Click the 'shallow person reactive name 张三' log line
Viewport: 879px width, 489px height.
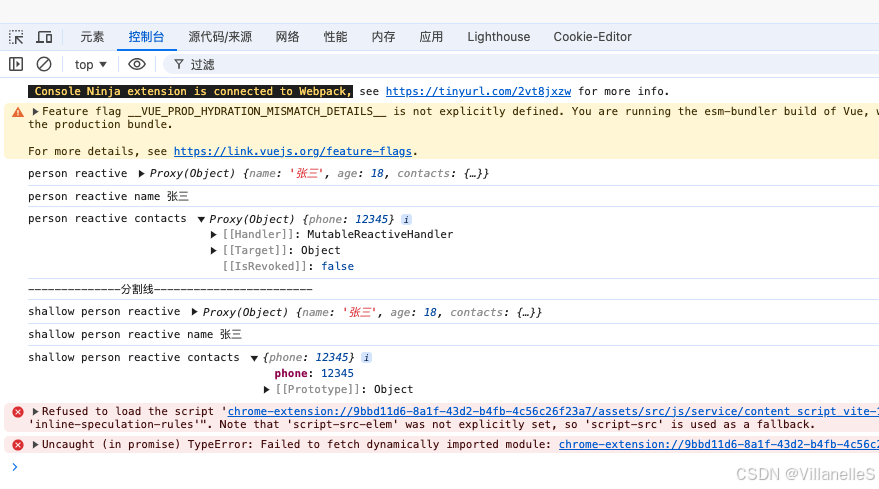point(135,334)
